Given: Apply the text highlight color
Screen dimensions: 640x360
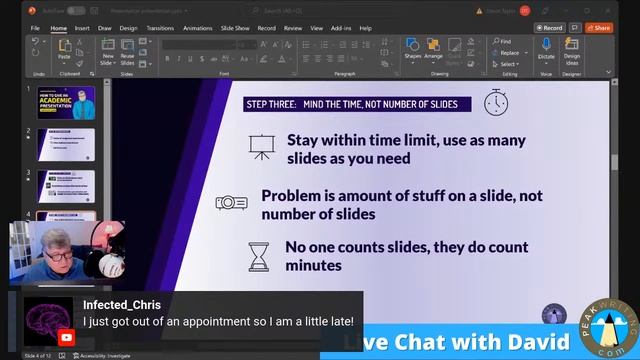Looking at the screenshot, I should pyautogui.click(x=265, y=59).
